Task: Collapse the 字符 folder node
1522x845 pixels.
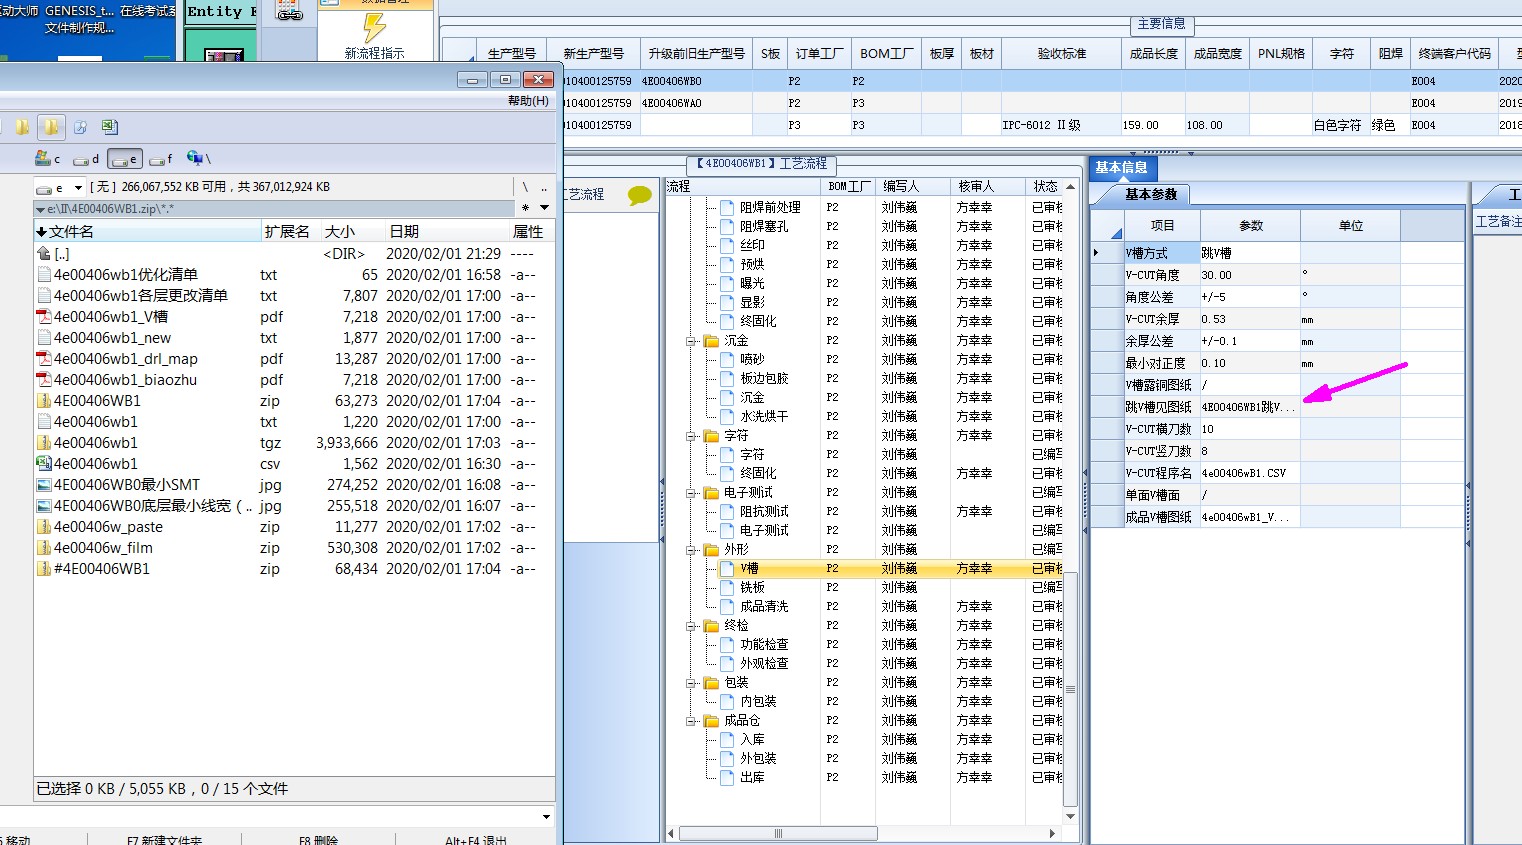Action: (x=691, y=436)
